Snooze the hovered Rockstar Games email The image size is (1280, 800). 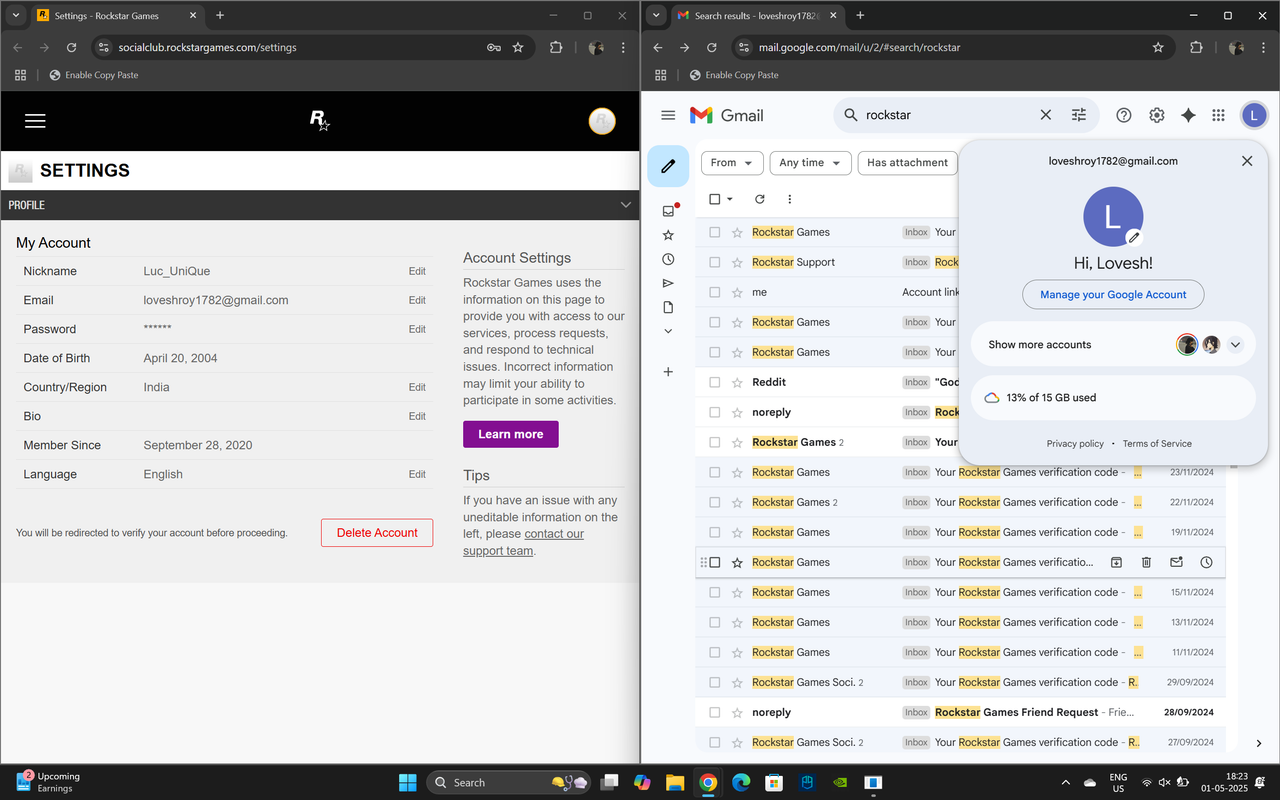click(1207, 562)
